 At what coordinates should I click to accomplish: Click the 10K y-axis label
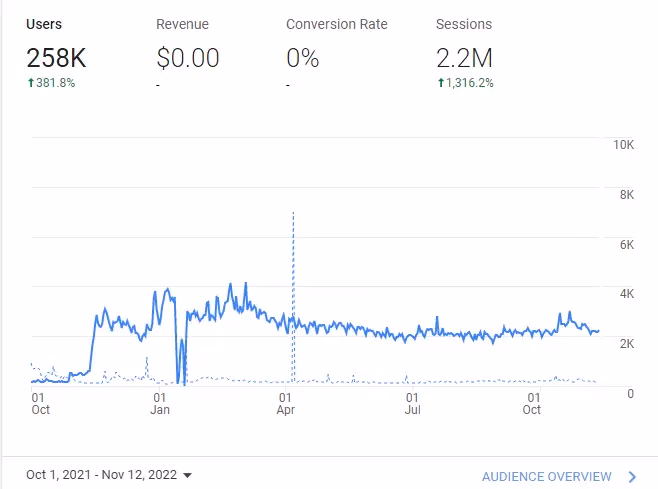pos(624,145)
